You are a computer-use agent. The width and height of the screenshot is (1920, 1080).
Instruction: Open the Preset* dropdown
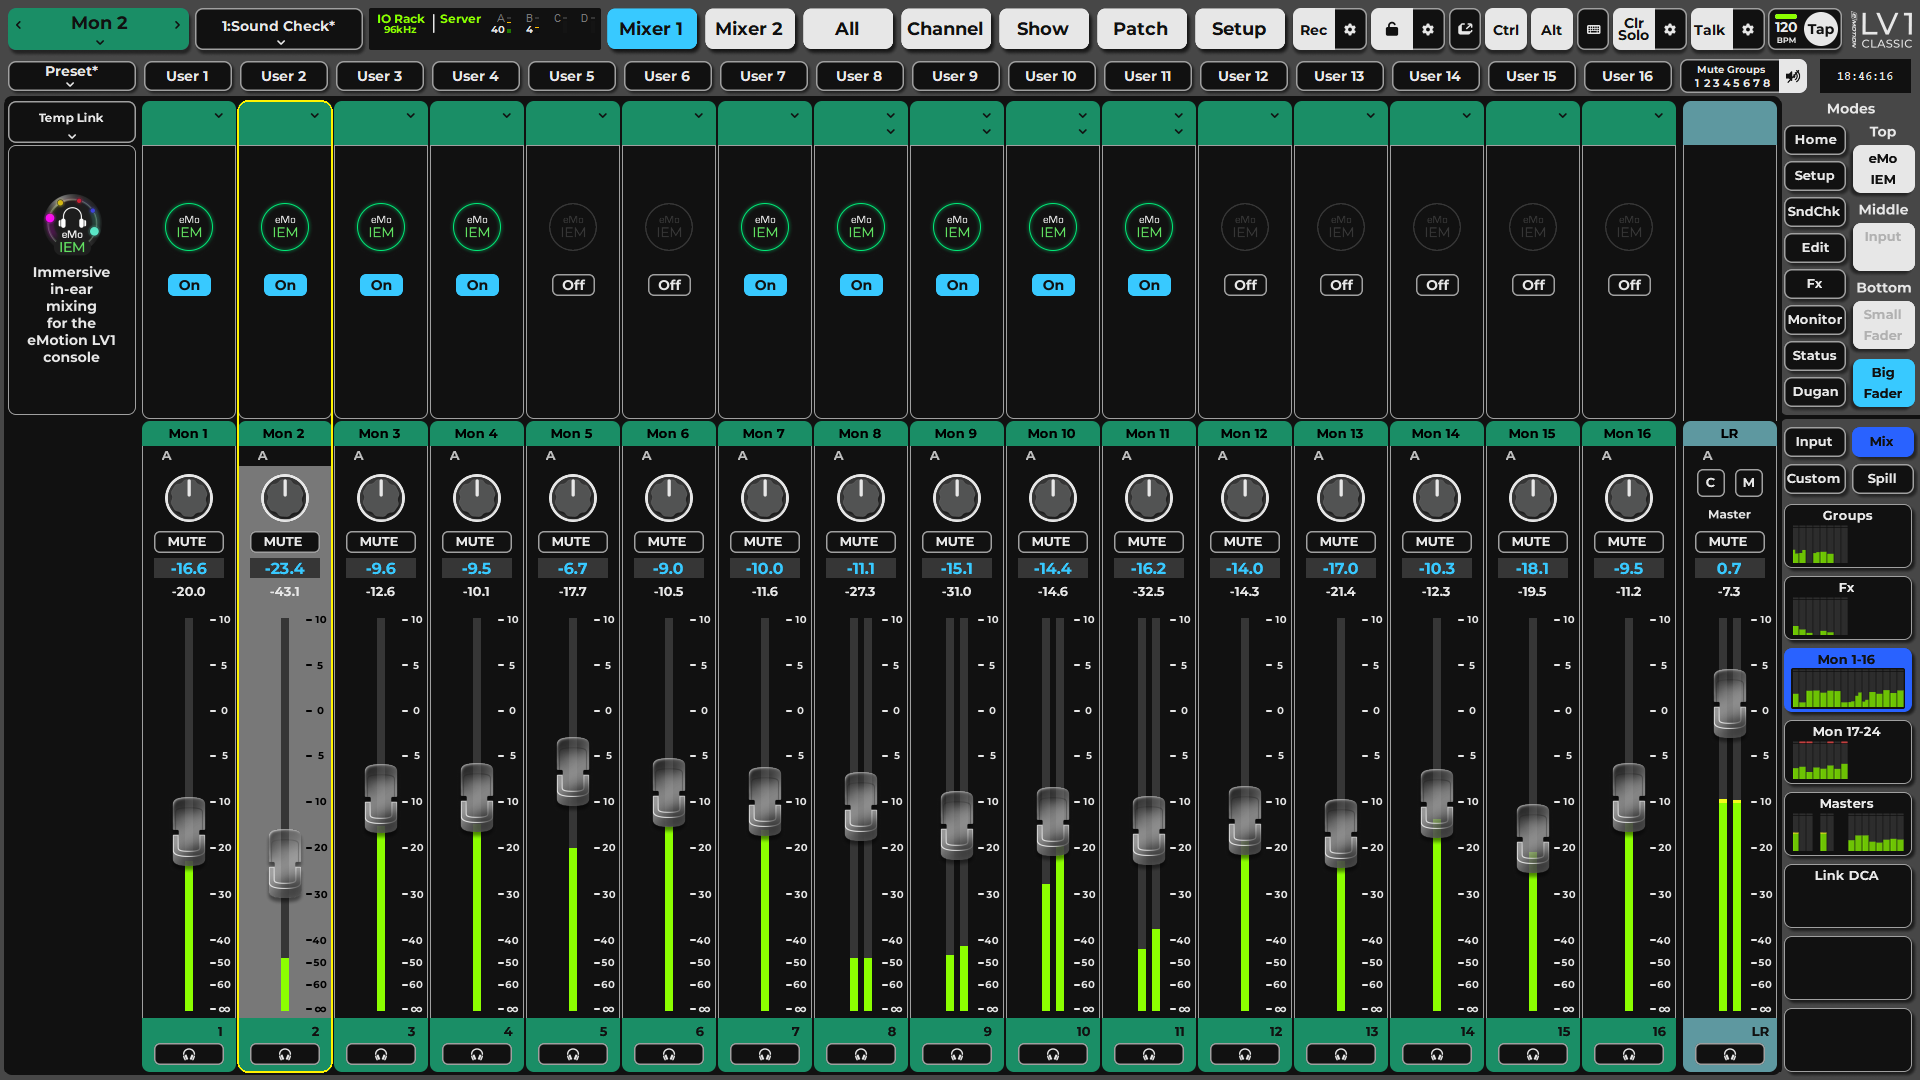[x=71, y=75]
